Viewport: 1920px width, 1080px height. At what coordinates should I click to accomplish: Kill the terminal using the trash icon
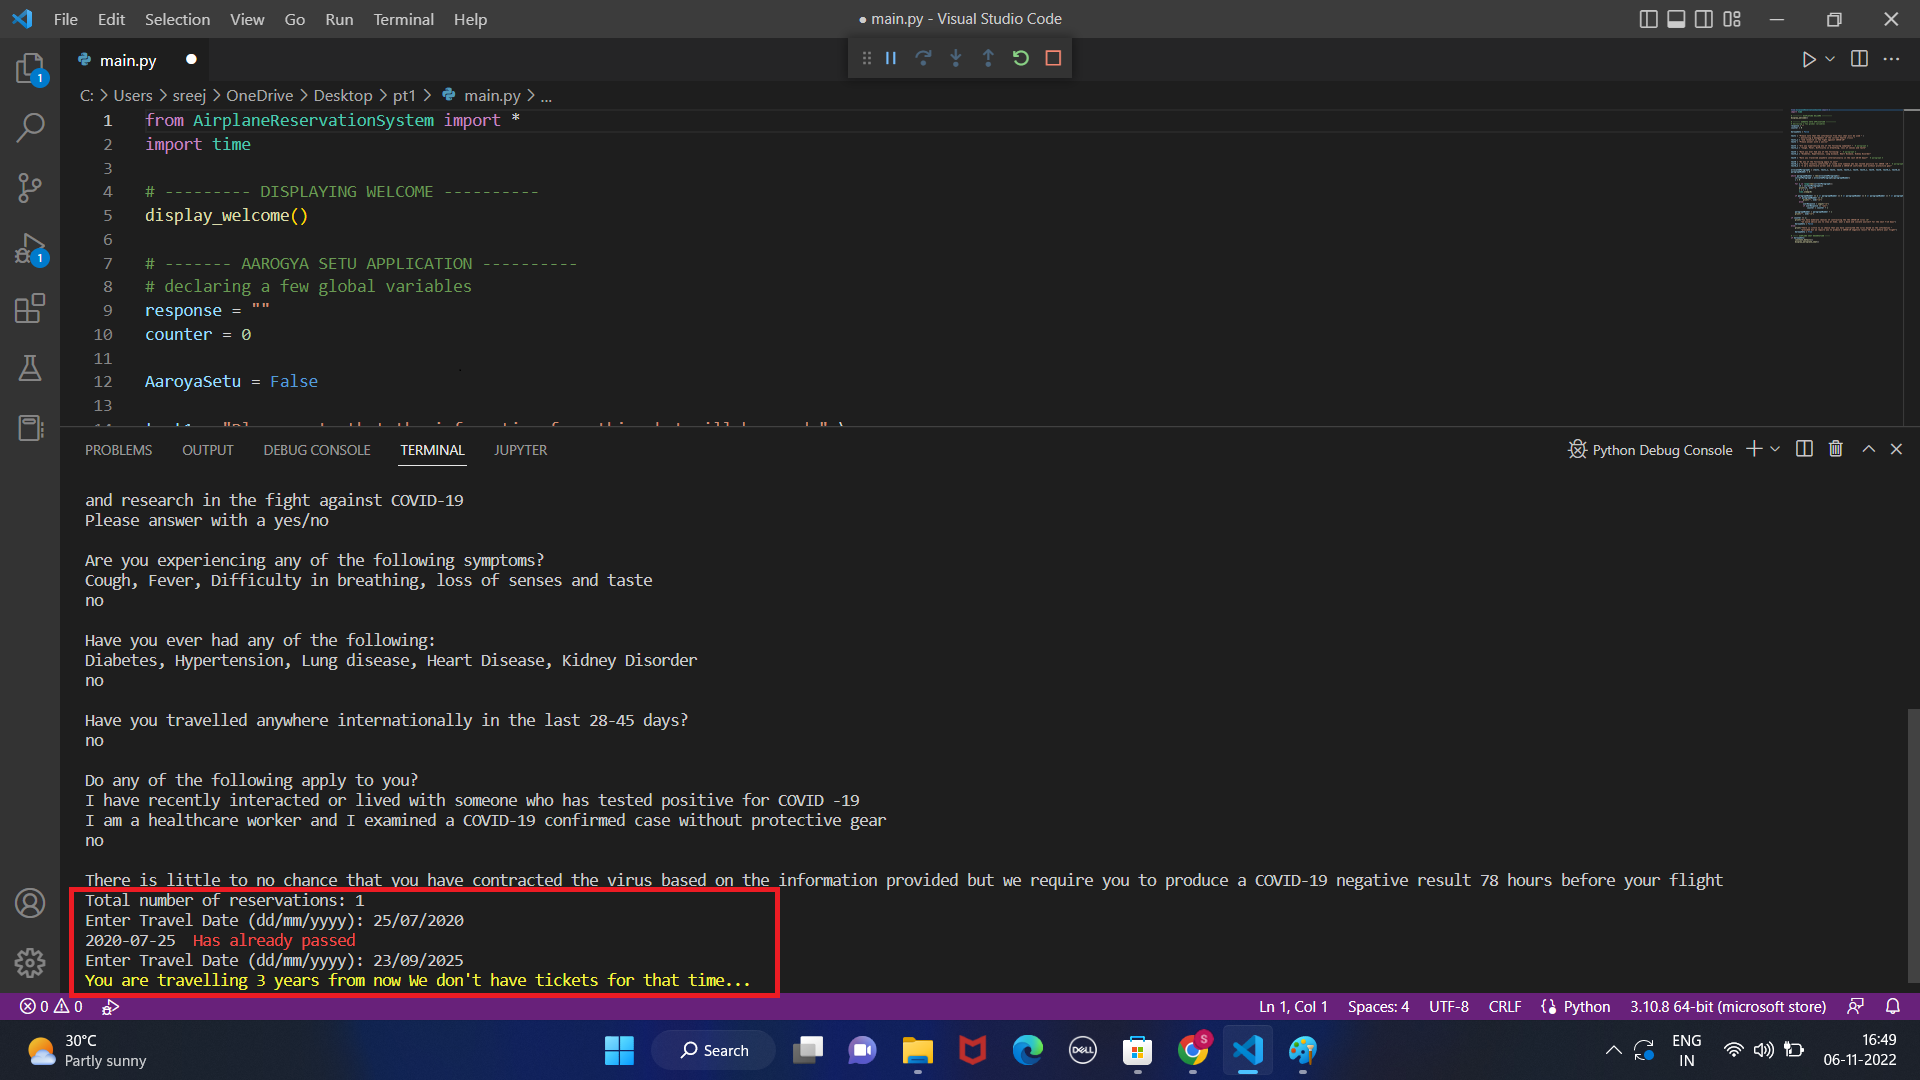point(1835,449)
